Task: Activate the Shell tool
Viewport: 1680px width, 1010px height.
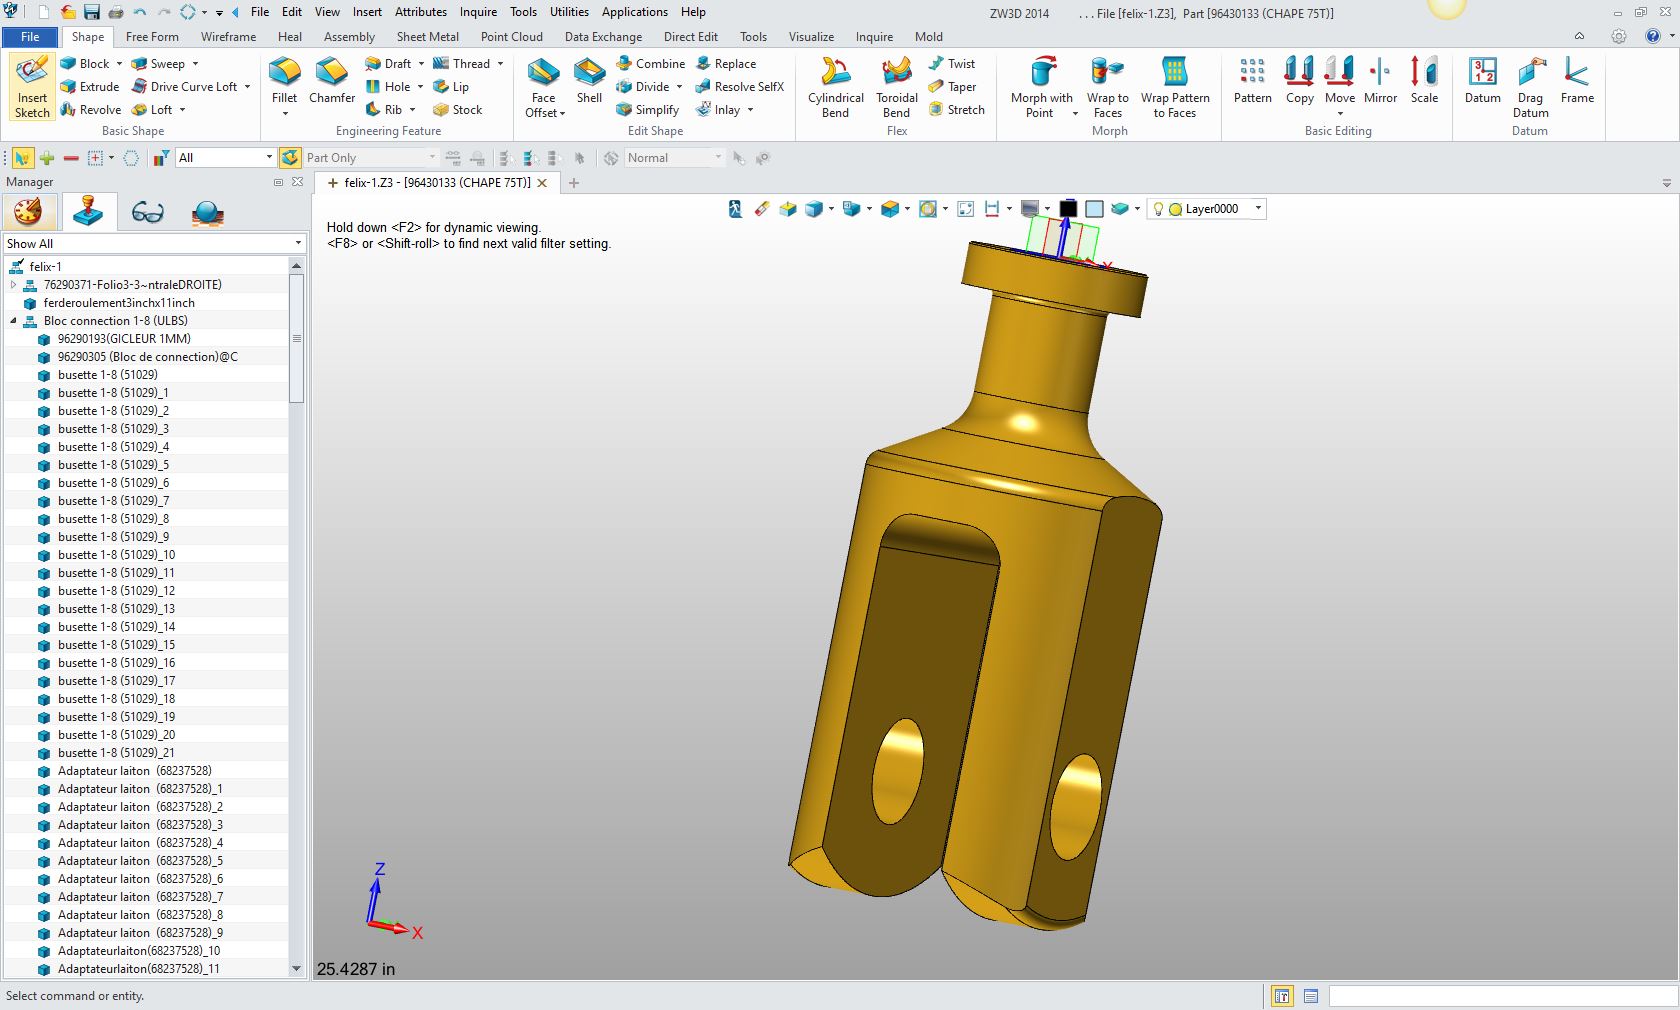Action: [x=589, y=80]
